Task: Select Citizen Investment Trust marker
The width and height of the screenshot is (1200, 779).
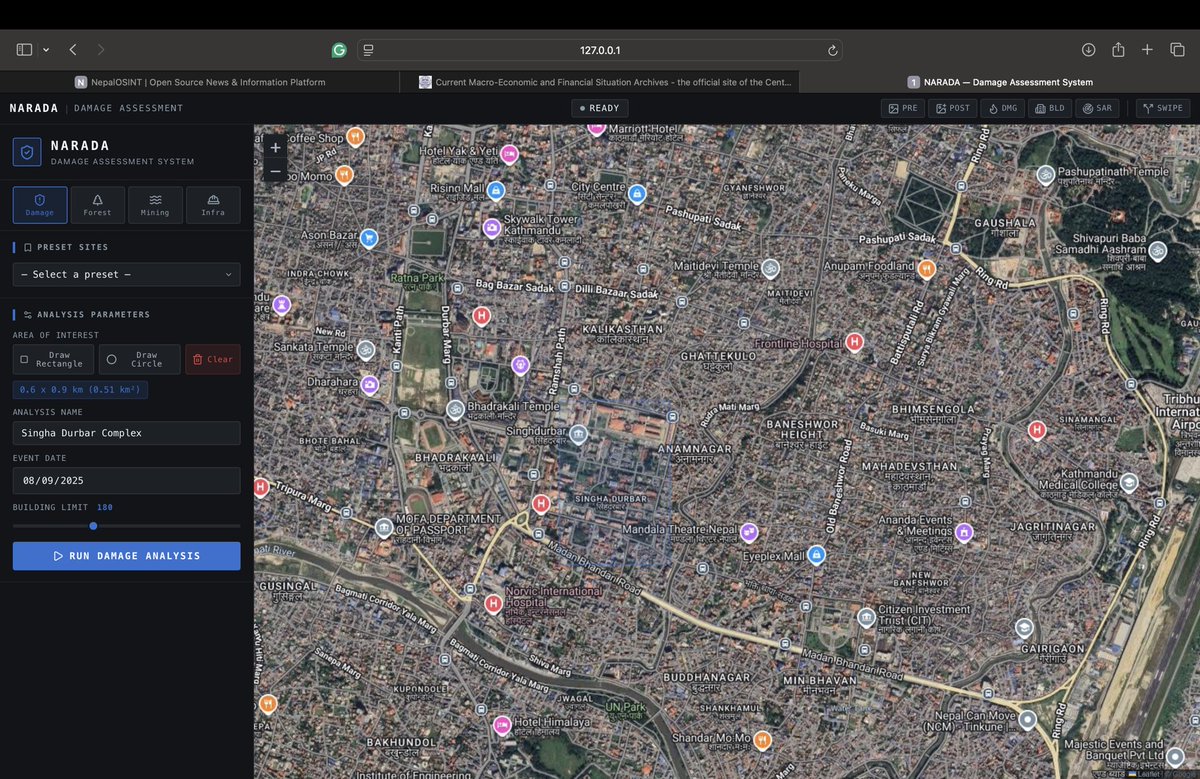Action: pyautogui.click(x=866, y=617)
